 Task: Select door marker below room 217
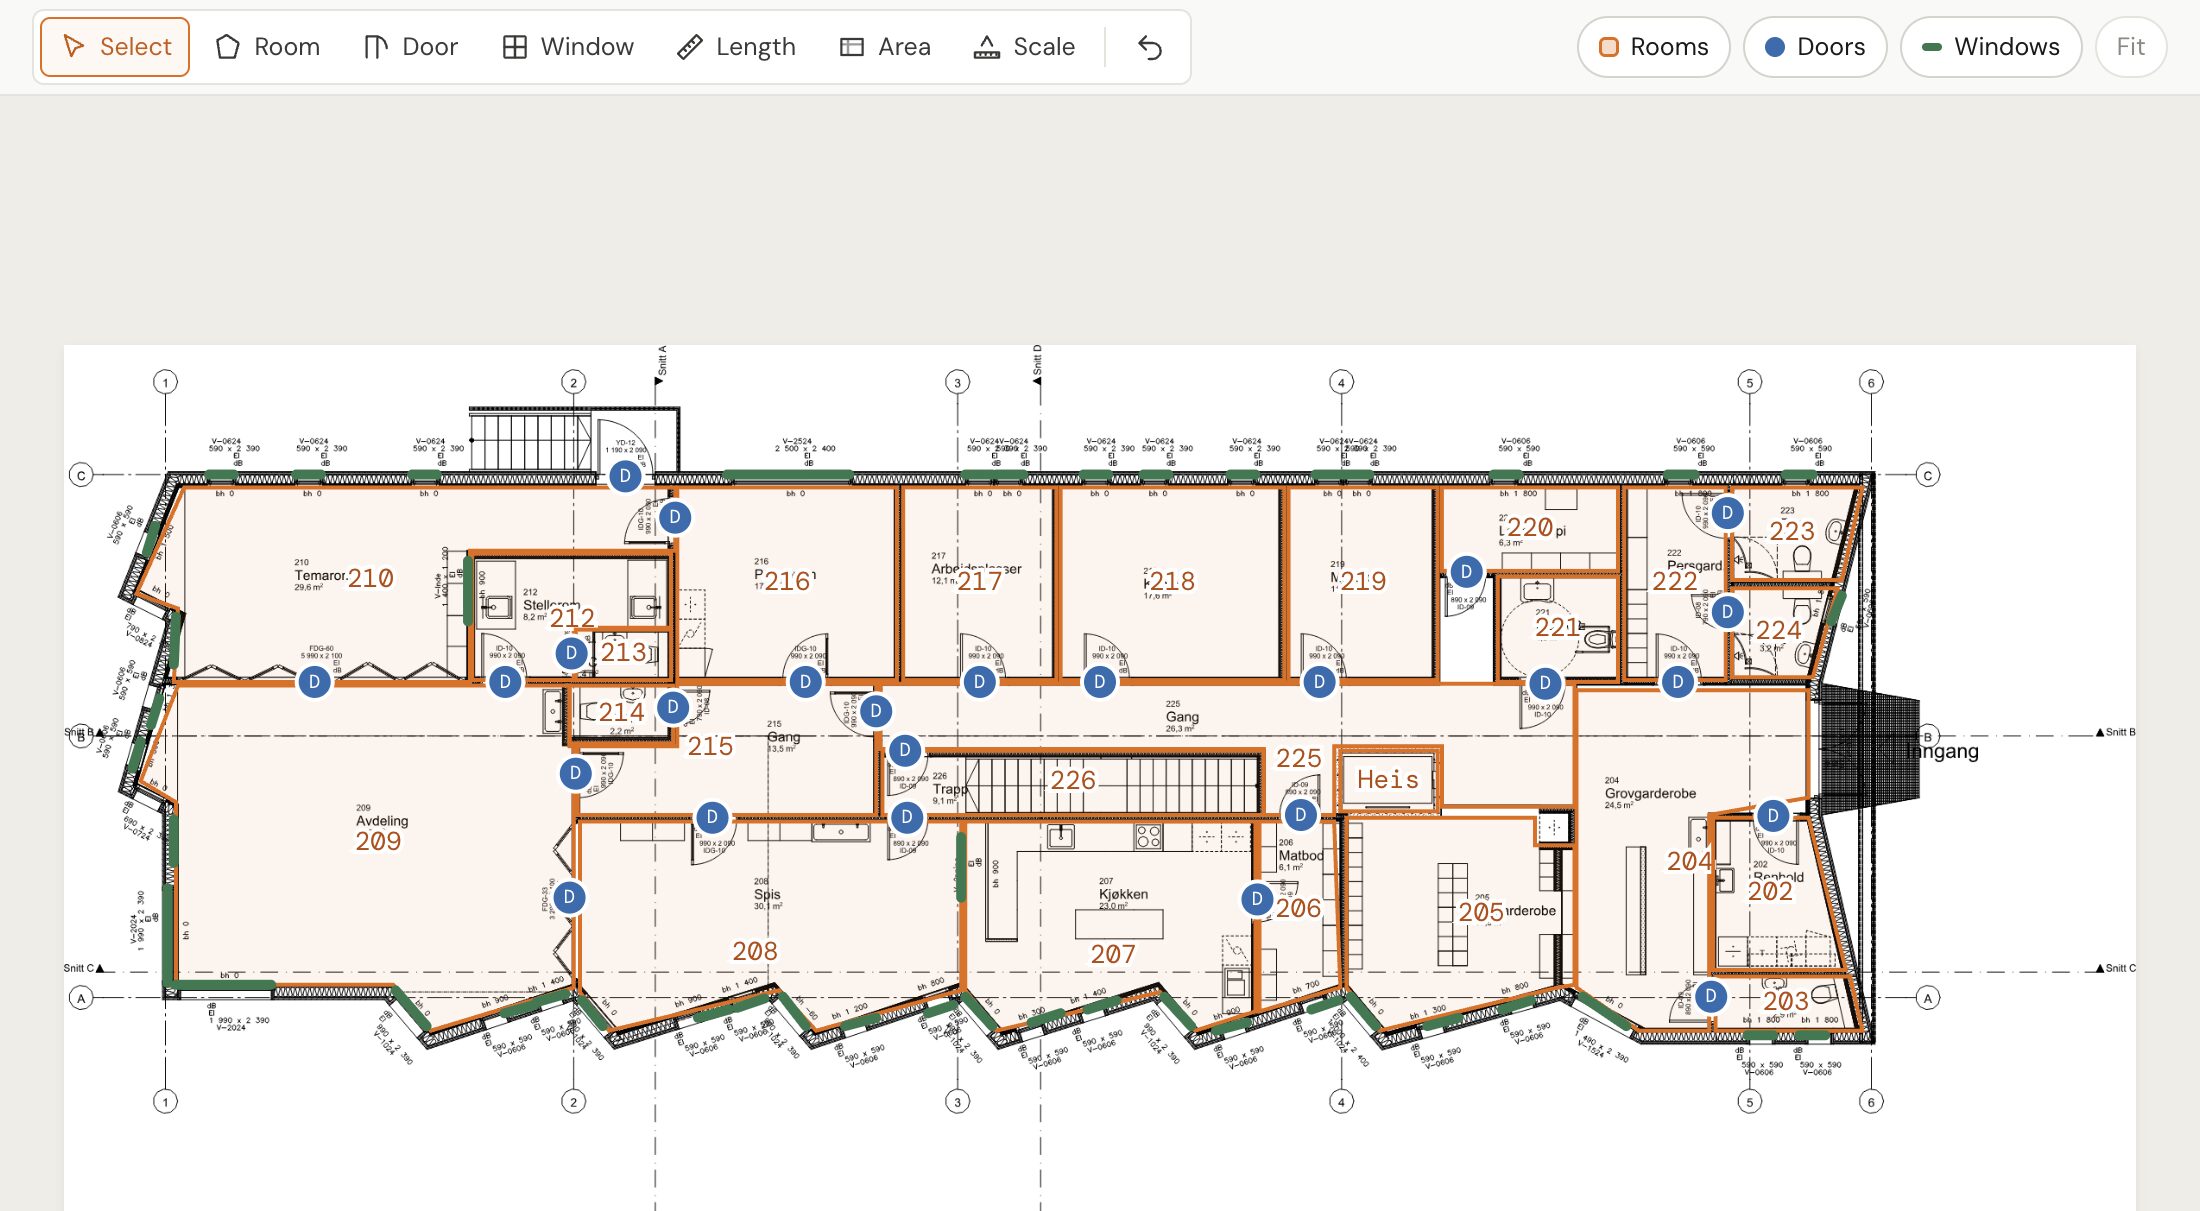[x=979, y=682]
